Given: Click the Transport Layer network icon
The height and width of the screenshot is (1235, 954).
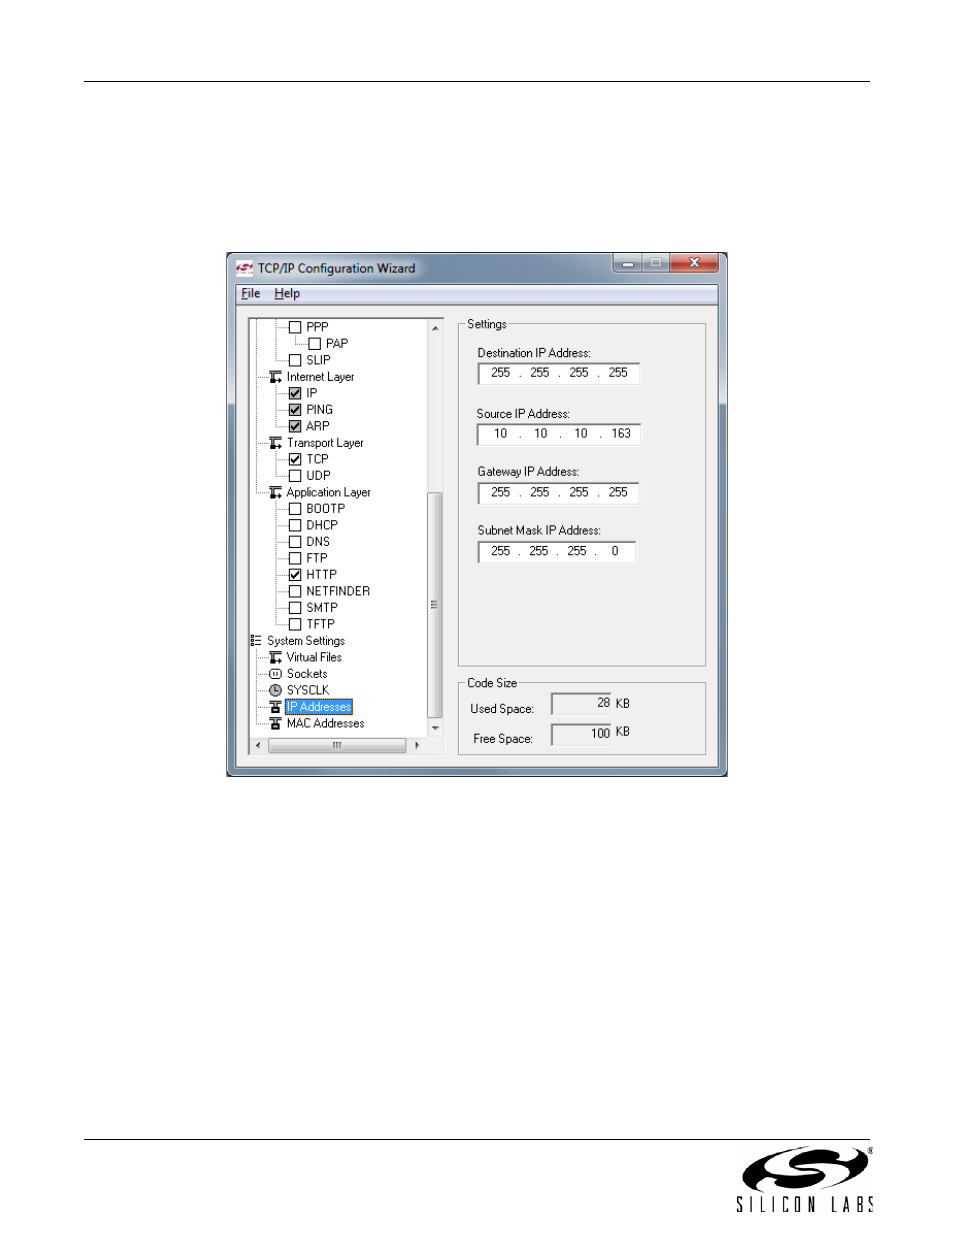Looking at the screenshot, I should point(275,443).
